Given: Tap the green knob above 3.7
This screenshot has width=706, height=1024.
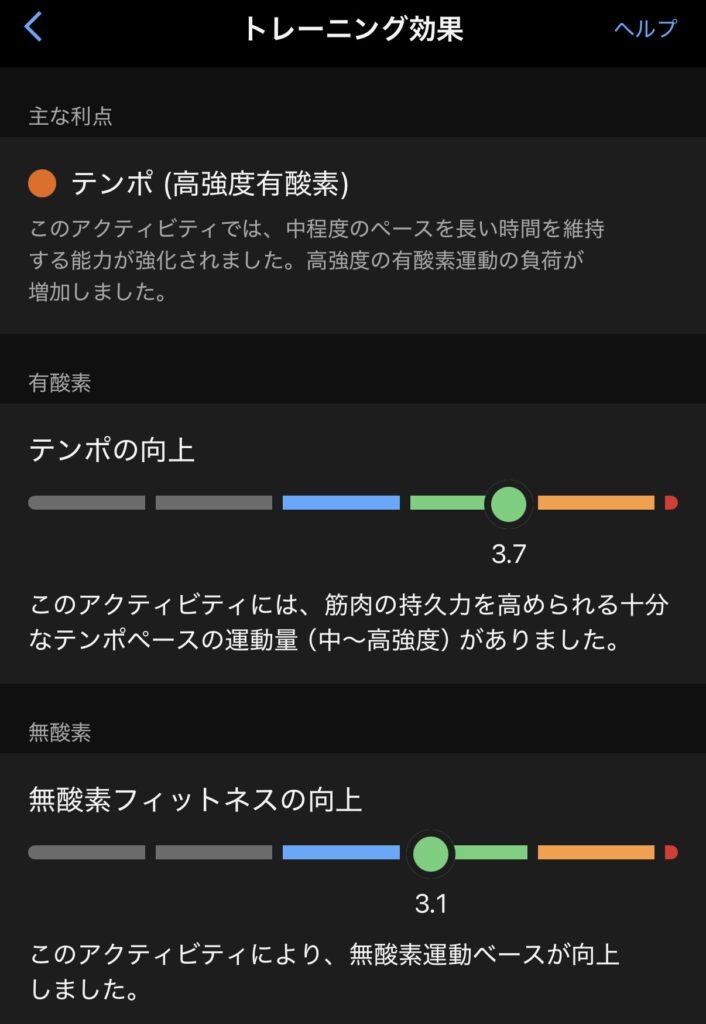Looking at the screenshot, I should point(508,503).
